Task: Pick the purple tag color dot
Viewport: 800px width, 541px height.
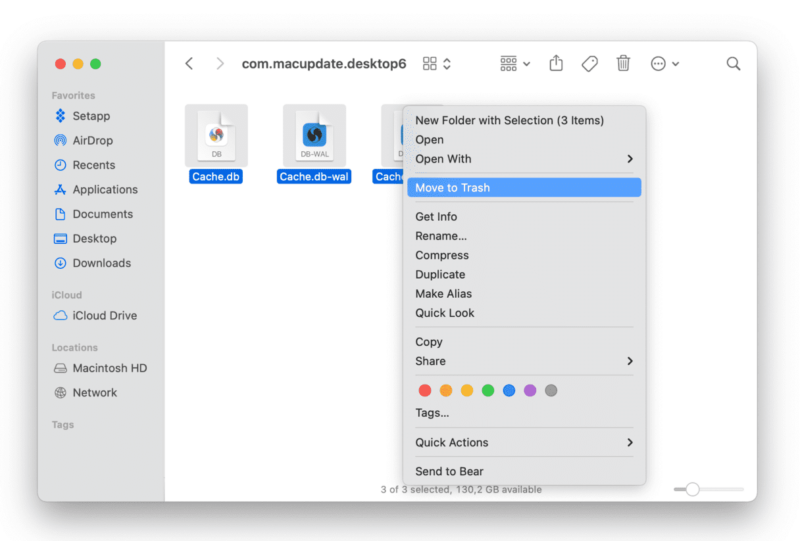Action: pyautogui.click(x=530, y=390)
